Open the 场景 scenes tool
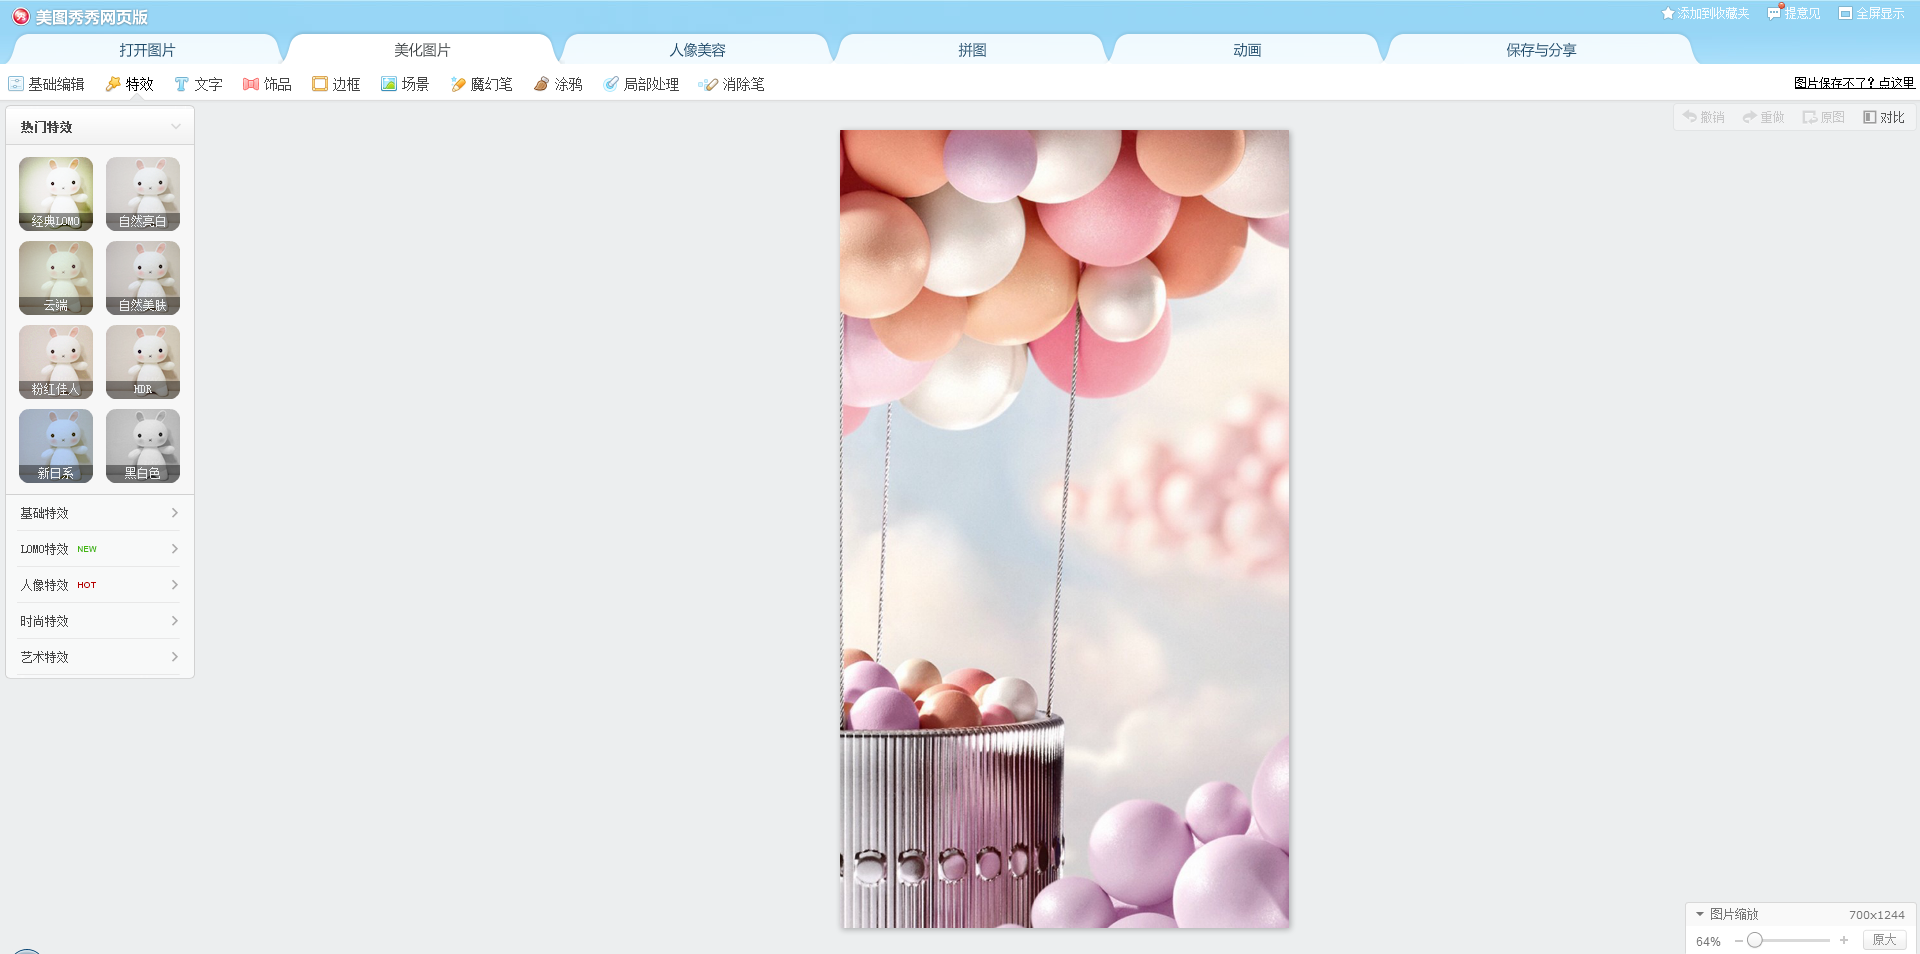Image resolution: width=1920 pixels, height=954 pixels. tap(405, 84)
